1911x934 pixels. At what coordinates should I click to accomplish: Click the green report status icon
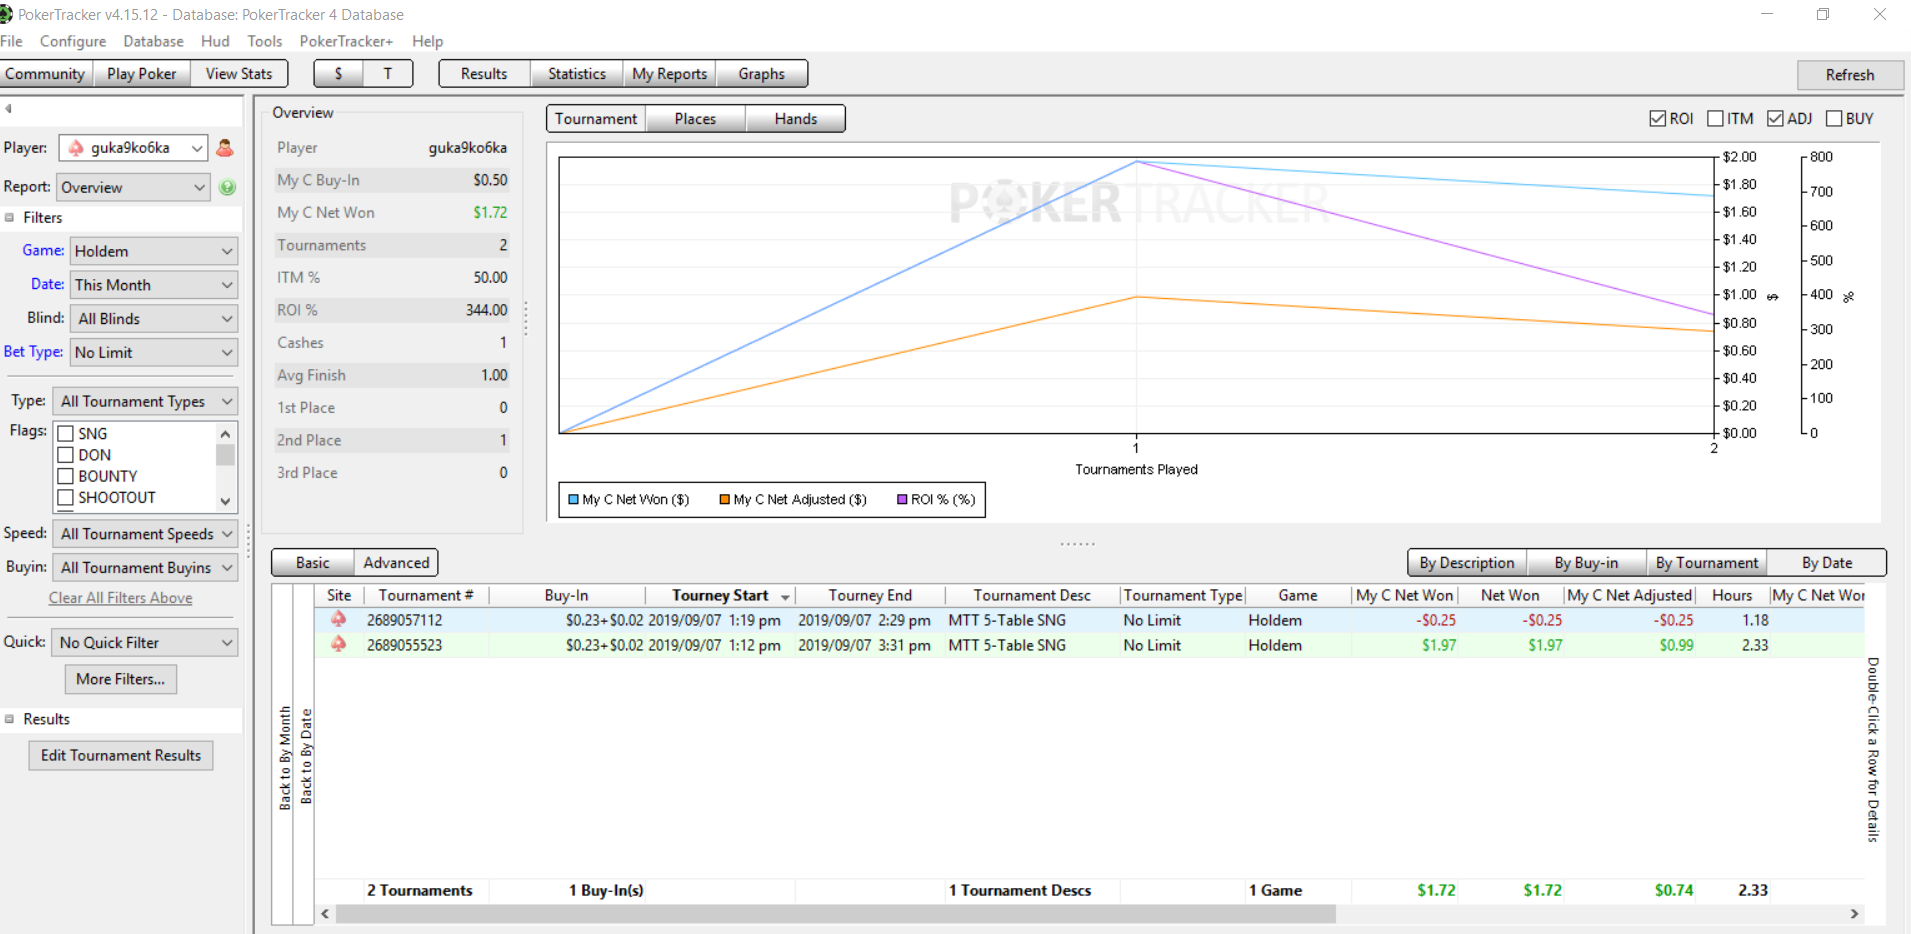click(228, 187)
